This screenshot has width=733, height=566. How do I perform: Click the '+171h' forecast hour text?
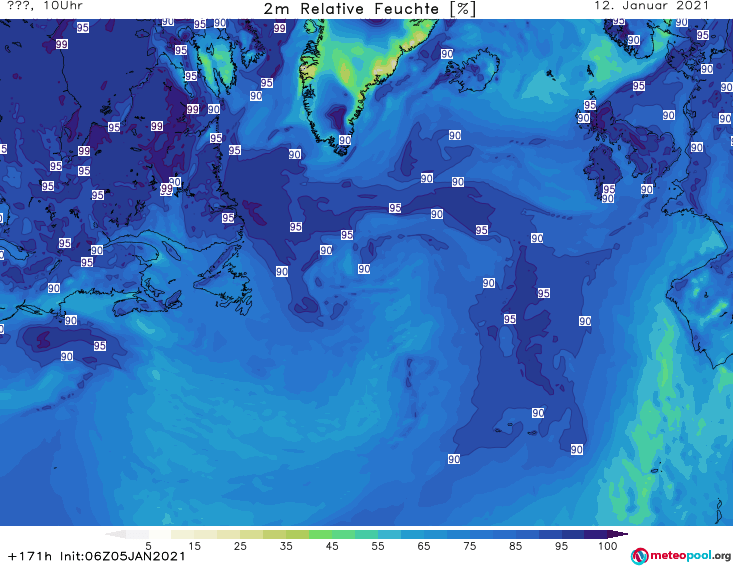tap(30, 556)
